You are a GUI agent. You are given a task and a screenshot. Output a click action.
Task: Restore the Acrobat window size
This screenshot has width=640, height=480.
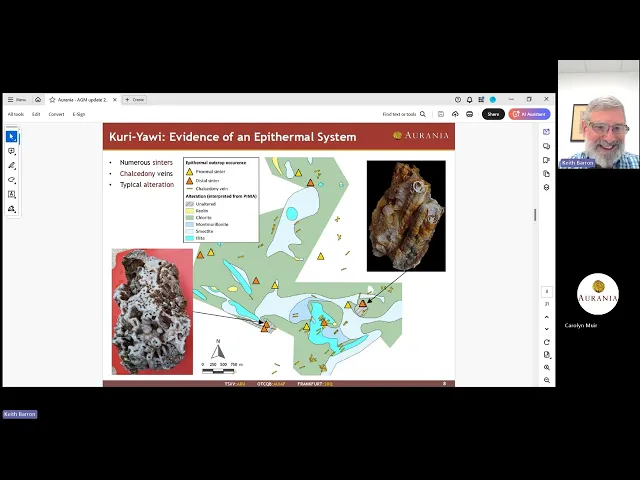(529, 99)
